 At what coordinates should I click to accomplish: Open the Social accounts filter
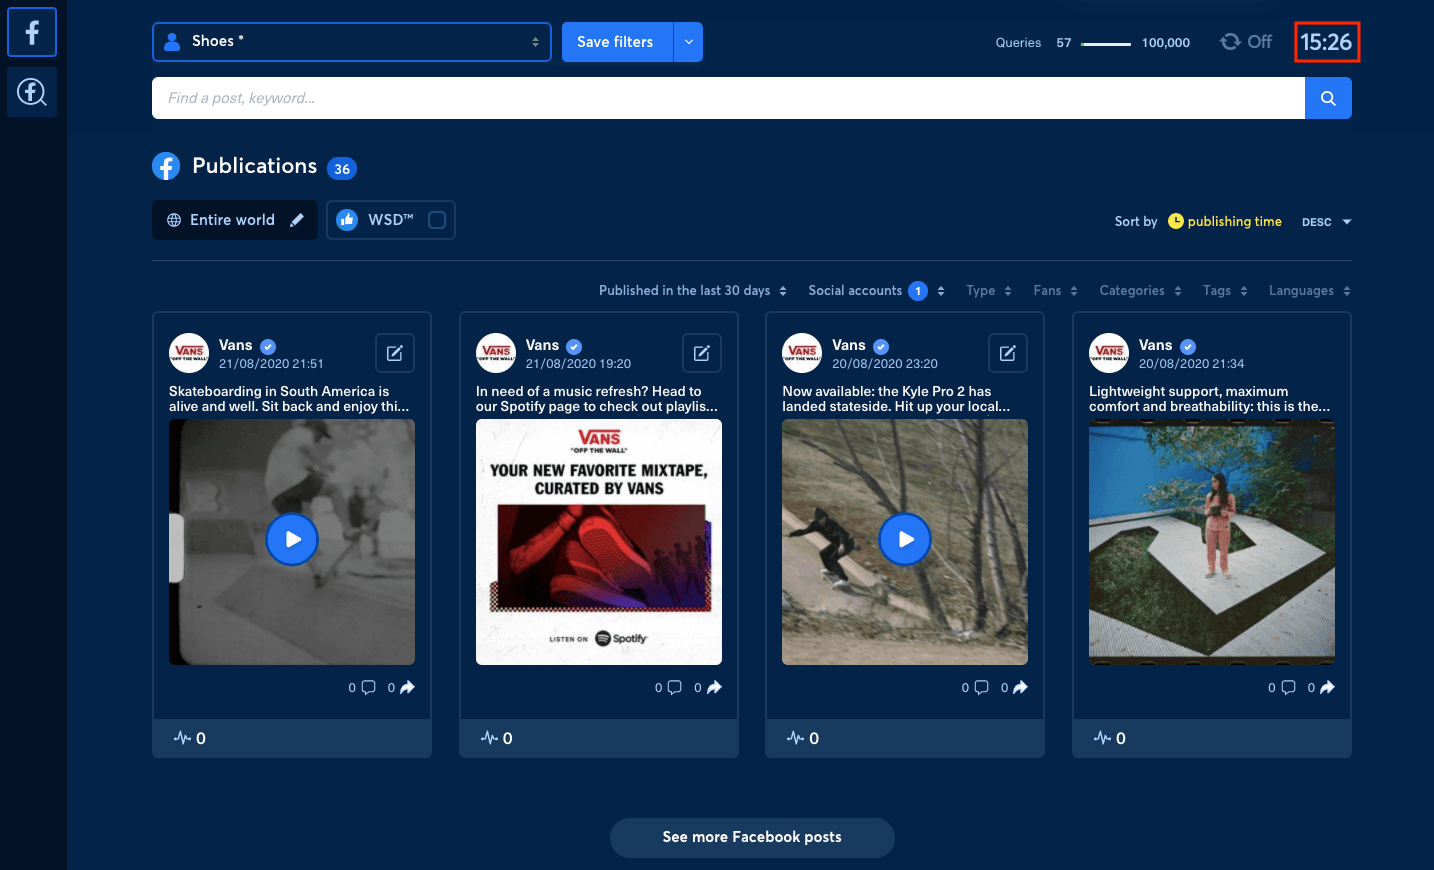pyautogui.click(x=876, y=291)
